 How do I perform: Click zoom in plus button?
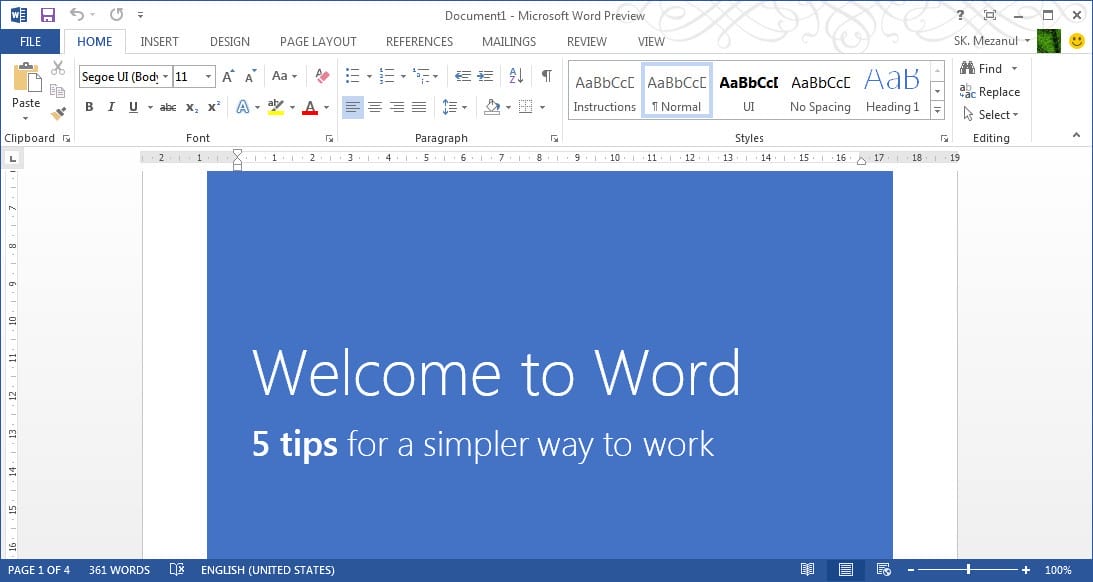[x=1026, y=570]
